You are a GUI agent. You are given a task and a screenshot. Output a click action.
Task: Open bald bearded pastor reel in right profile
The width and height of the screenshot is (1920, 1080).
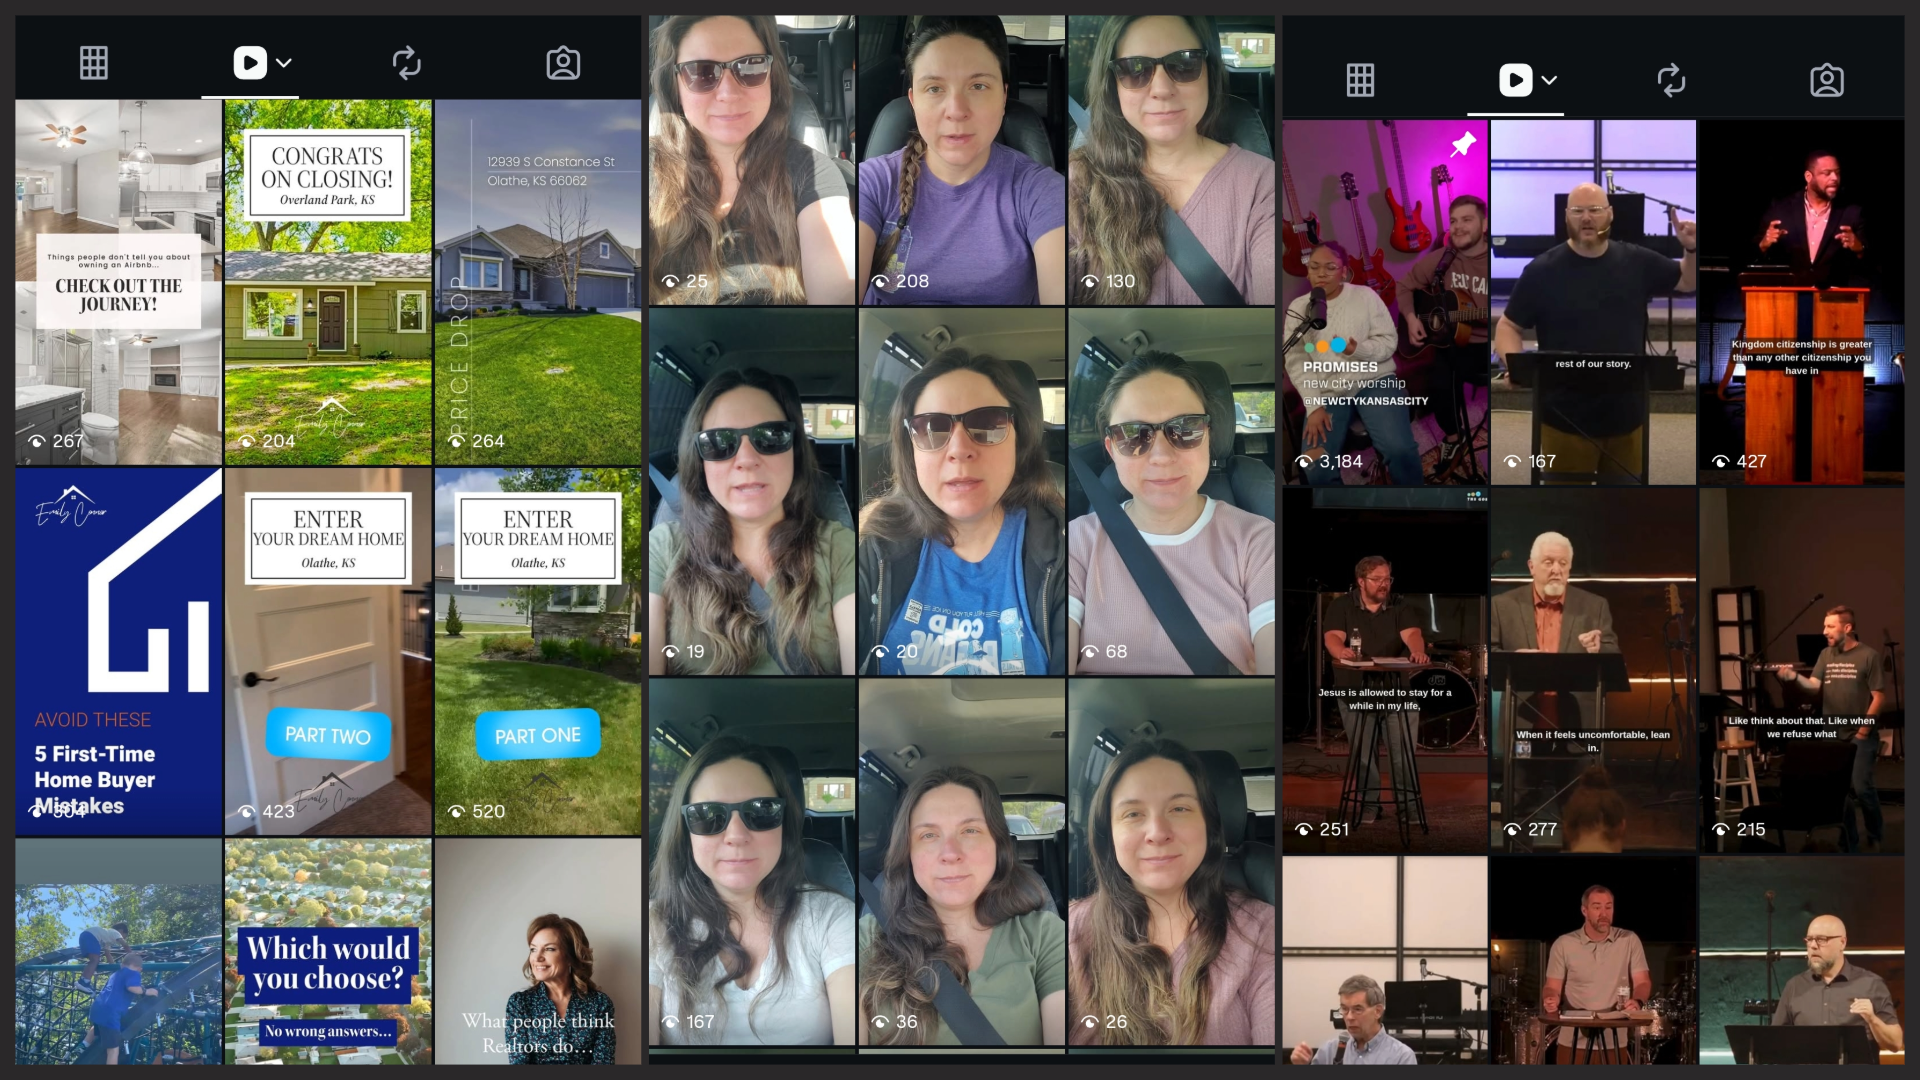1802,960
